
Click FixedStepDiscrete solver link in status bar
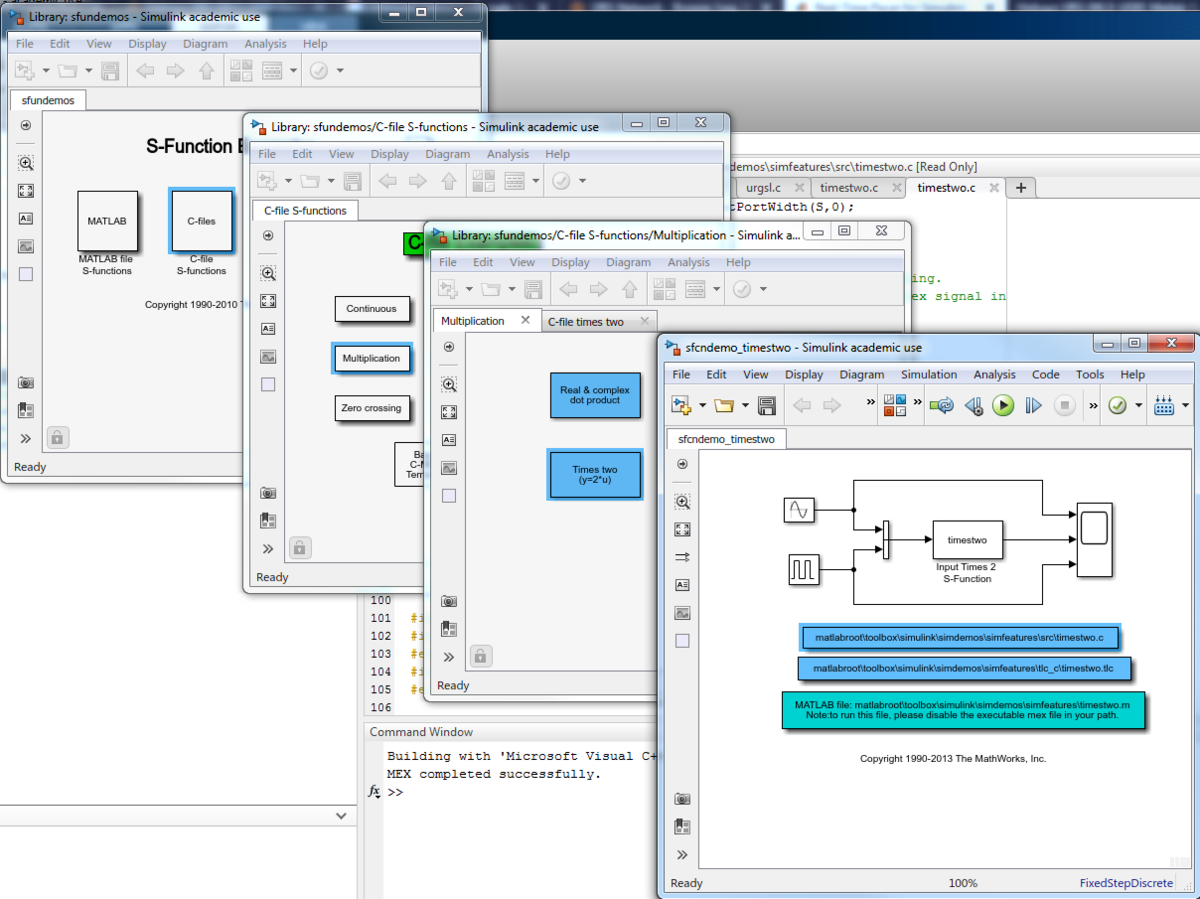1126,883
